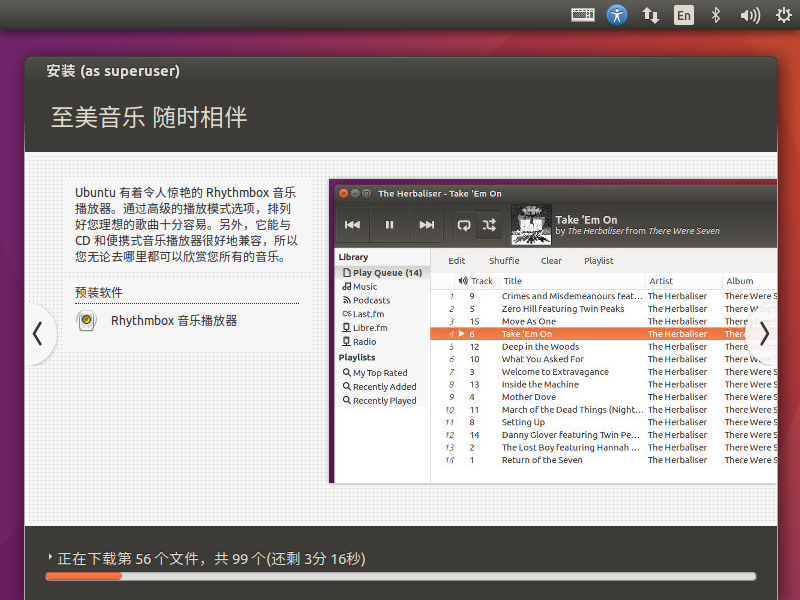The height and width of the screenshot is (600, 800).
Task: Click the playing indicator arrow on row 4
Action: pos(461,334)
